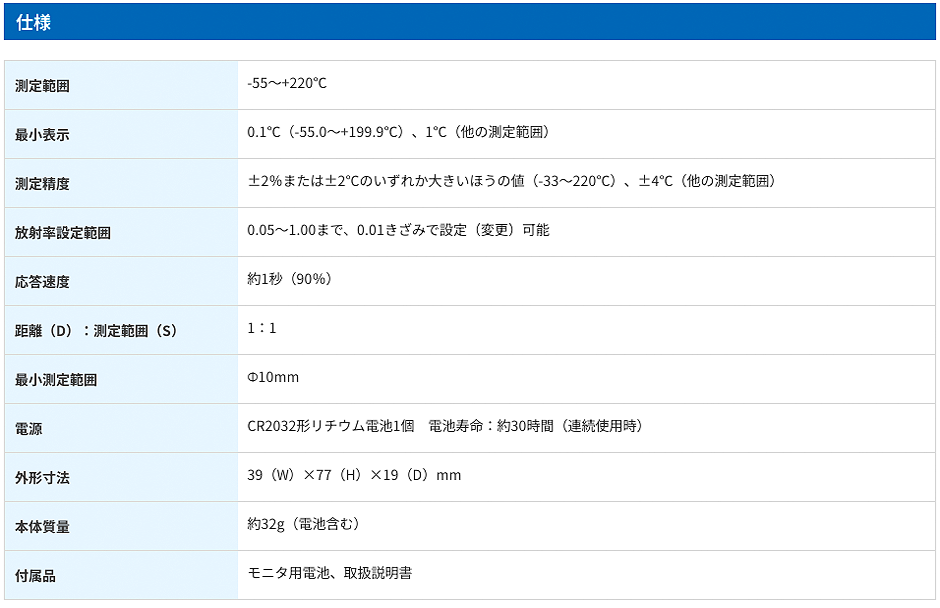This screenshot has height=608, width=940.
Task: Click the 最小表示 row label
Action: [42, 135]
